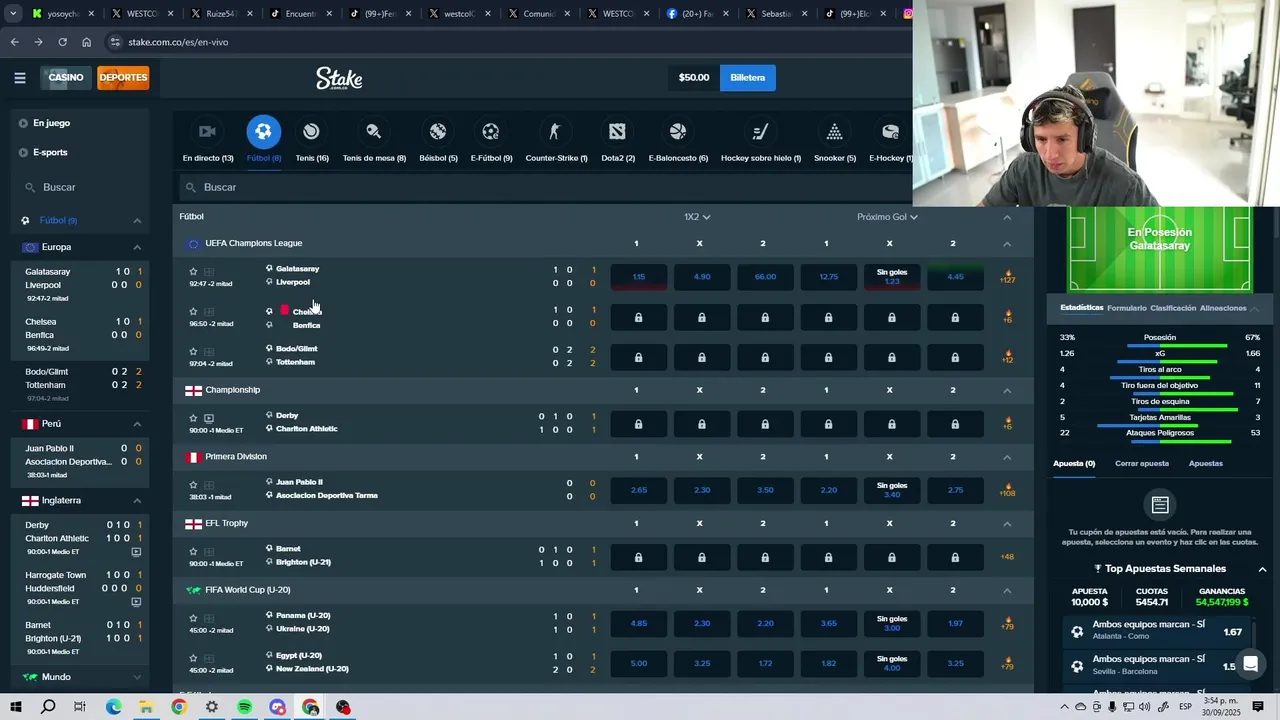The image size is (1280, 720).
Task: Collapse the Perú group in sidebar
Action: 137,424
